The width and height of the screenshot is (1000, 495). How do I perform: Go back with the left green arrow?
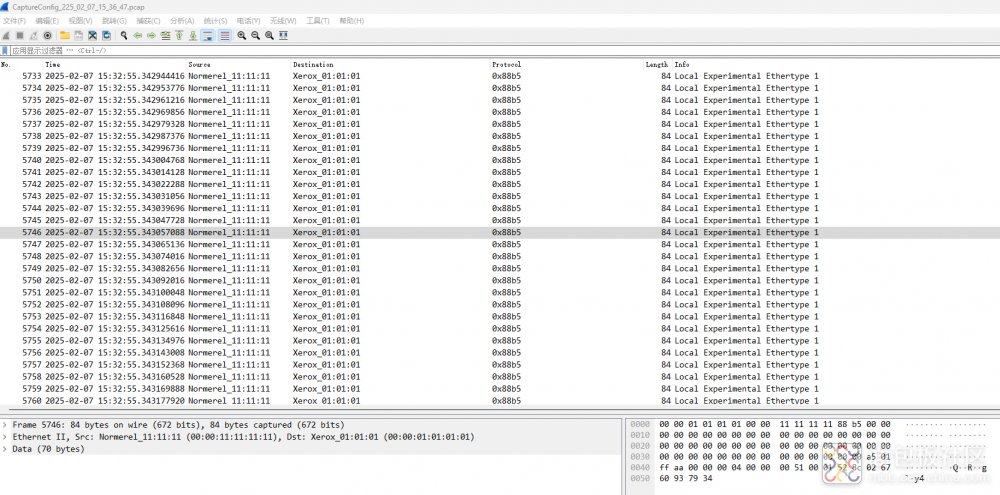(138, 36)
